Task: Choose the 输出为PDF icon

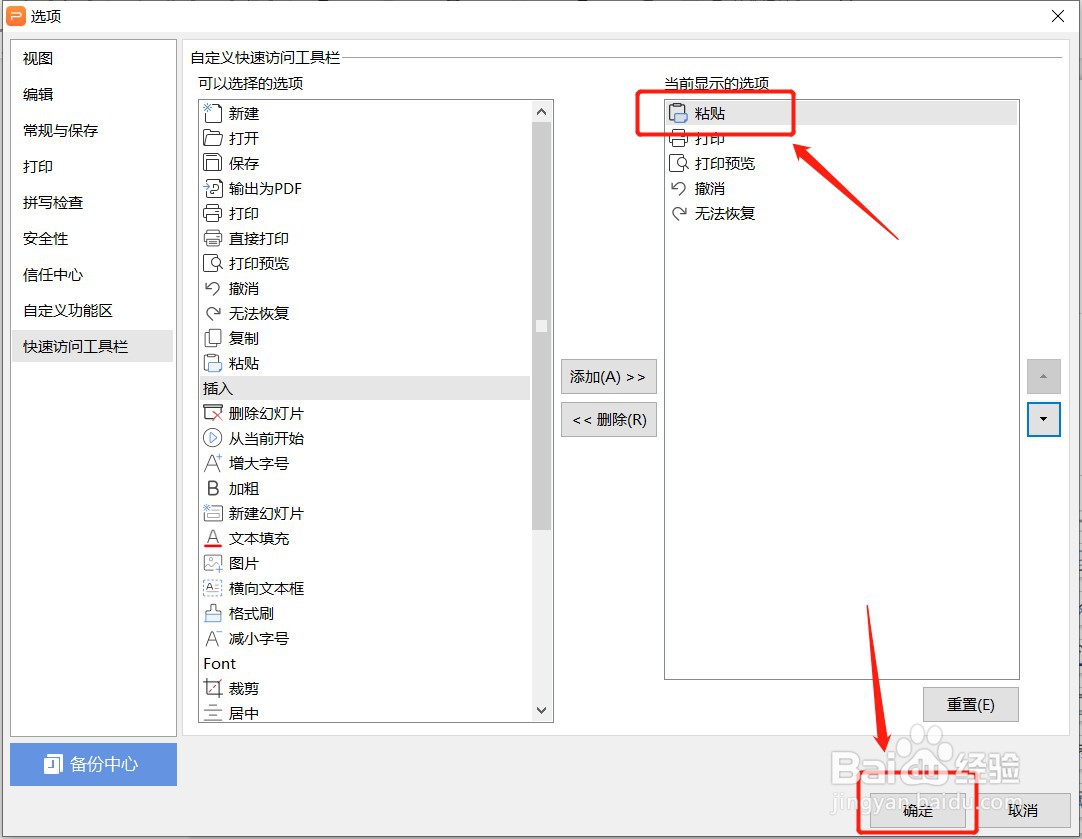Action: 213,188
